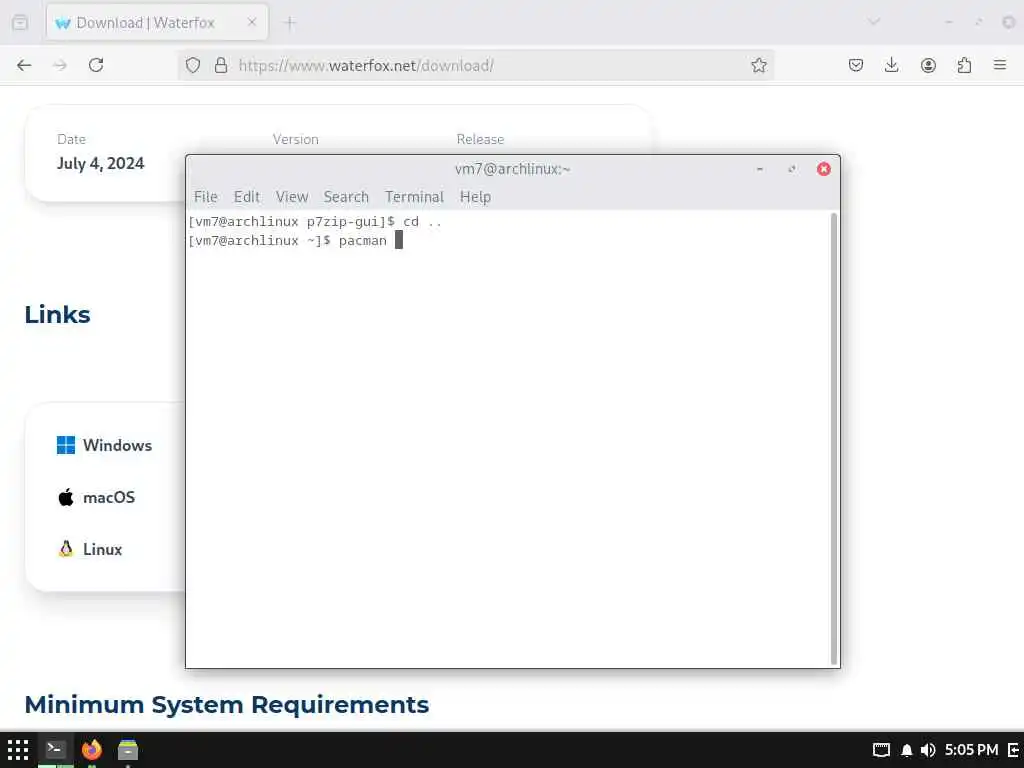Open recent browsing tab history icon
This screenshot has width=1024, height=768.
[20, 23]
